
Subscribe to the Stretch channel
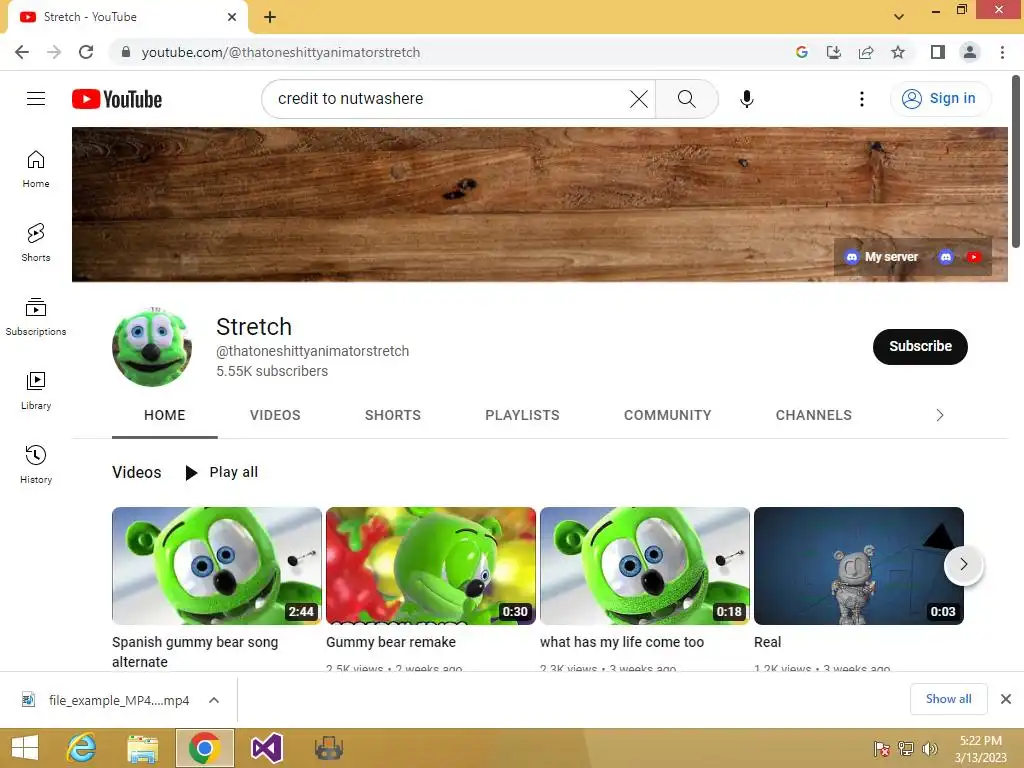click(x=920, y=346)
